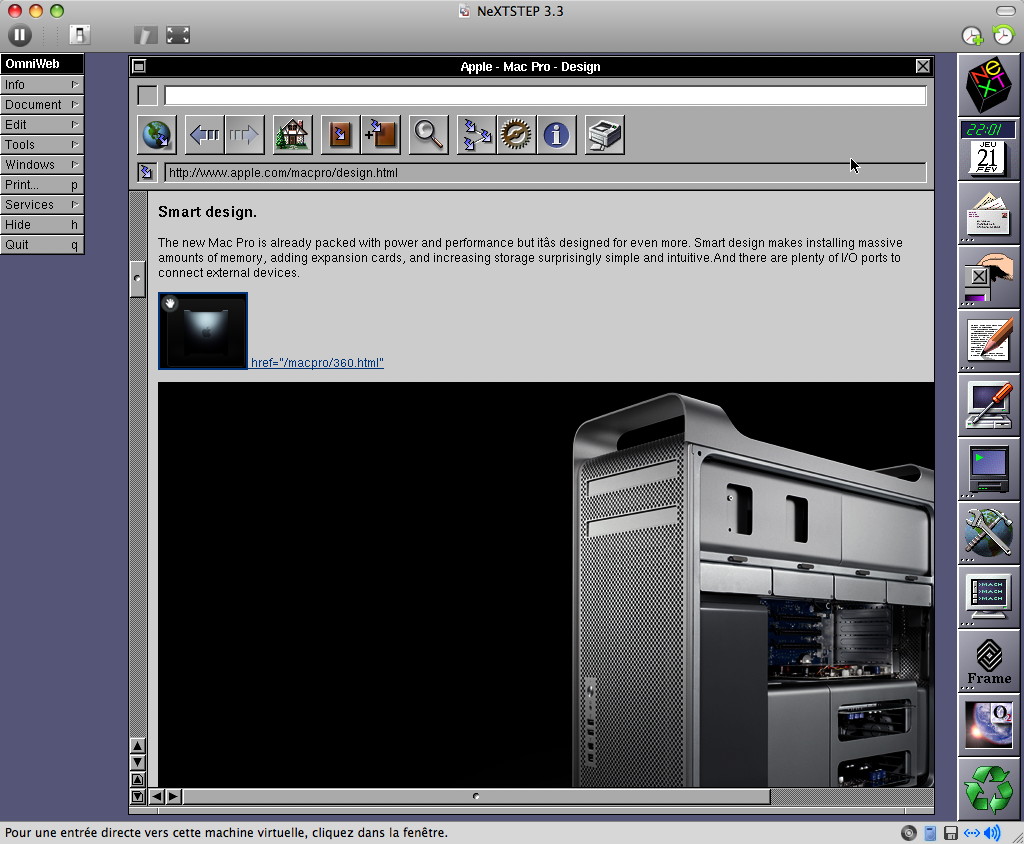Open the calendar clock dock icon
The width and height of the screenshot is (1024, 844).
pos(988,150)
